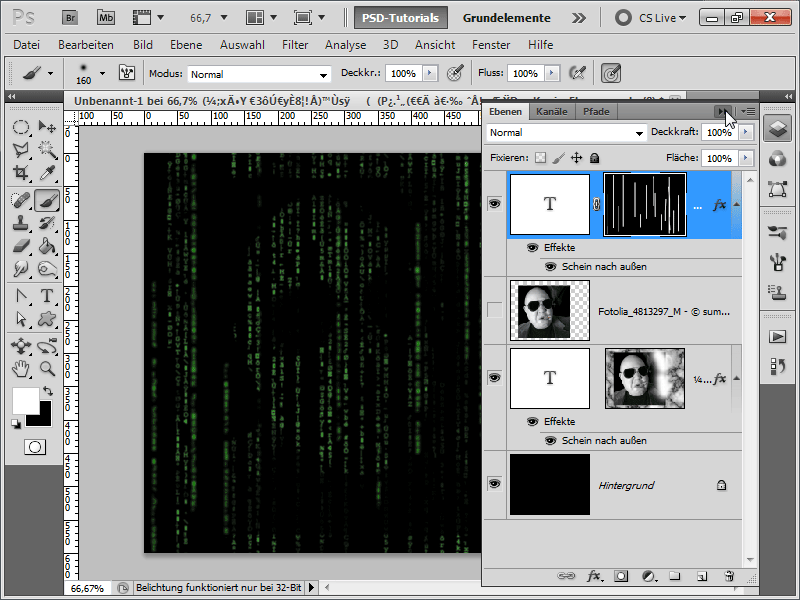Click the foreground color swatch
Screen dimensions: 800x600
[24, 400]
